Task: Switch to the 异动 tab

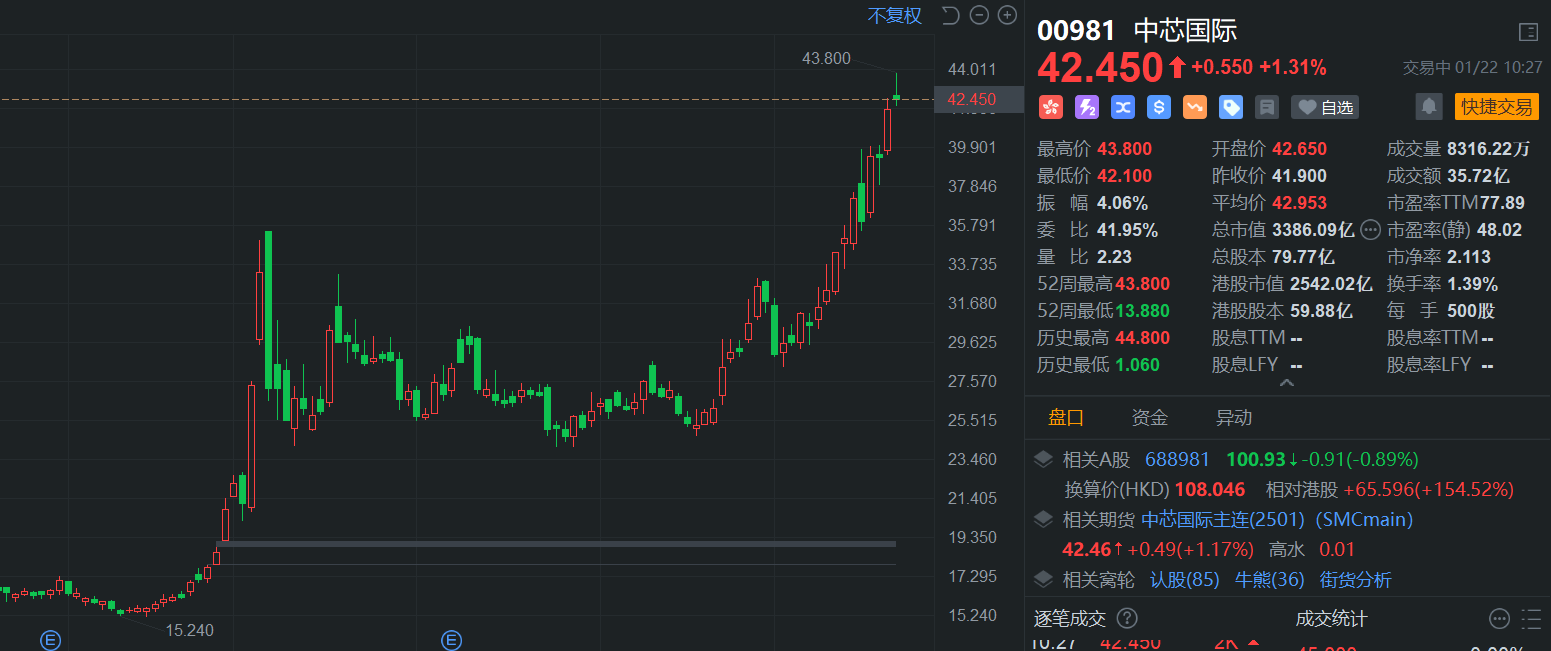Action: [1233, 418]
